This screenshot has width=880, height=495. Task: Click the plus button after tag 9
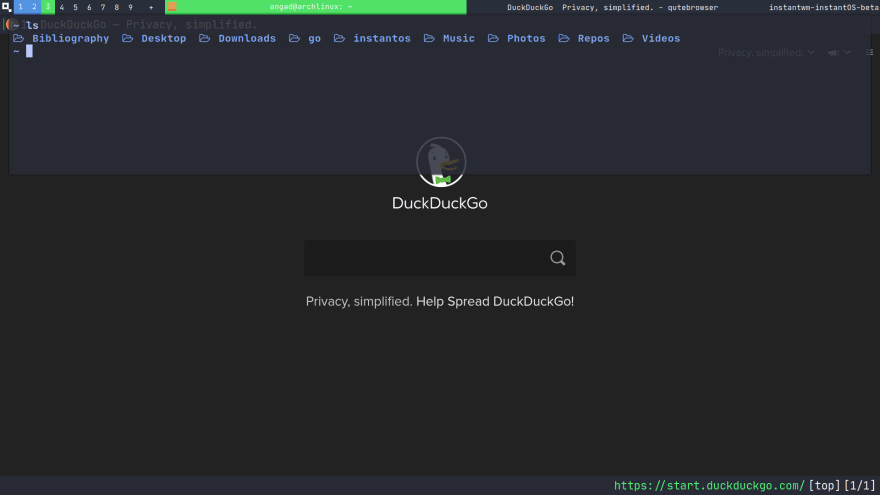[x=151, y=7]
